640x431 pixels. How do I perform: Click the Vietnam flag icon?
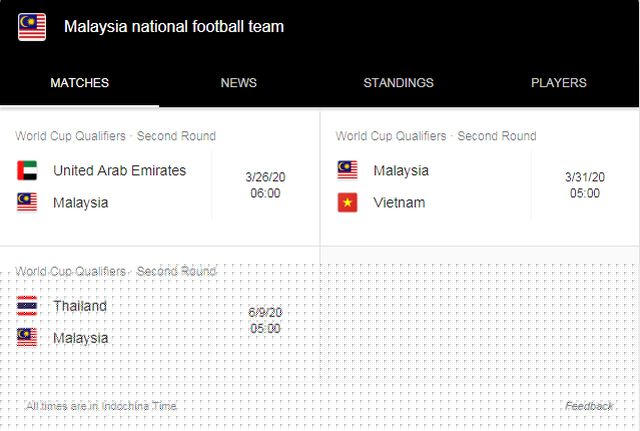pos(347,203)
